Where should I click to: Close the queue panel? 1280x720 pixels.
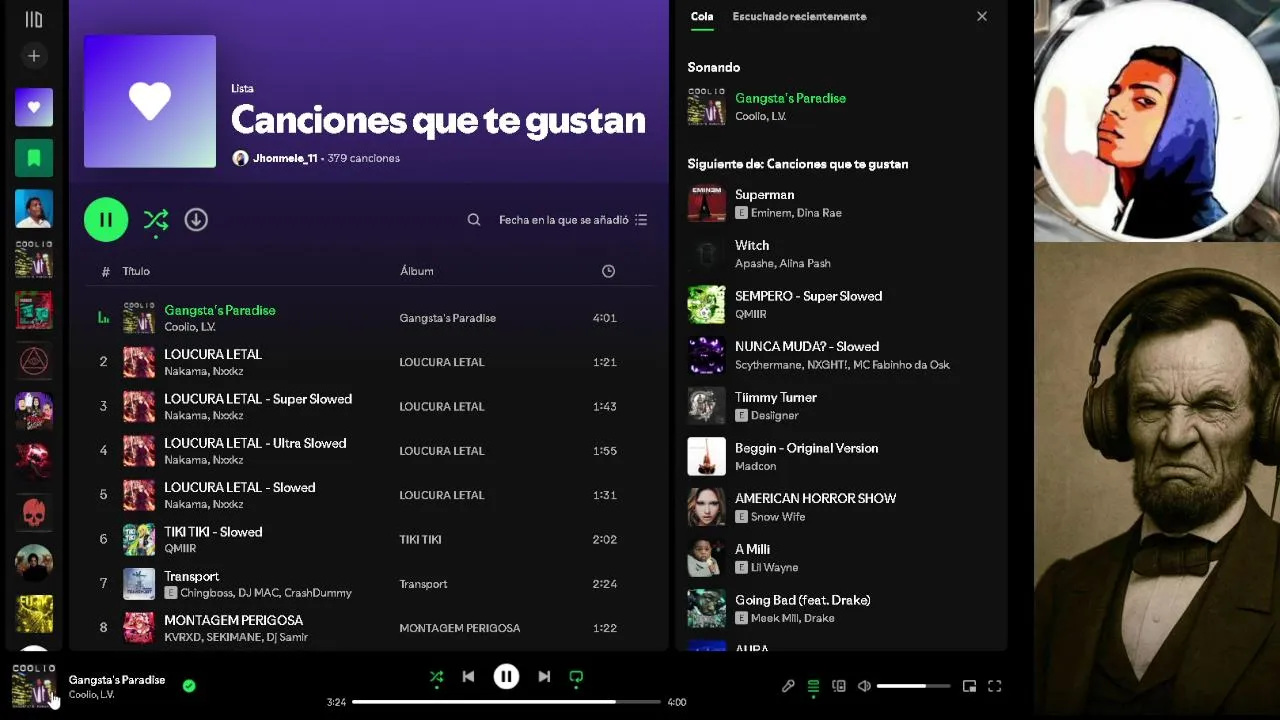click(982, 16)
